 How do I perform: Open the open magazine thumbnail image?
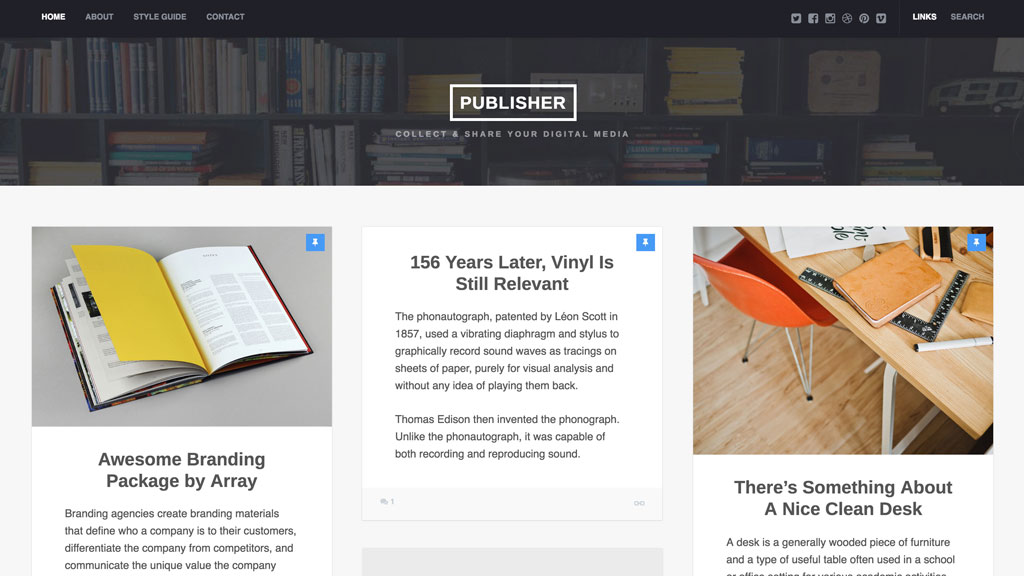[182, 327]
